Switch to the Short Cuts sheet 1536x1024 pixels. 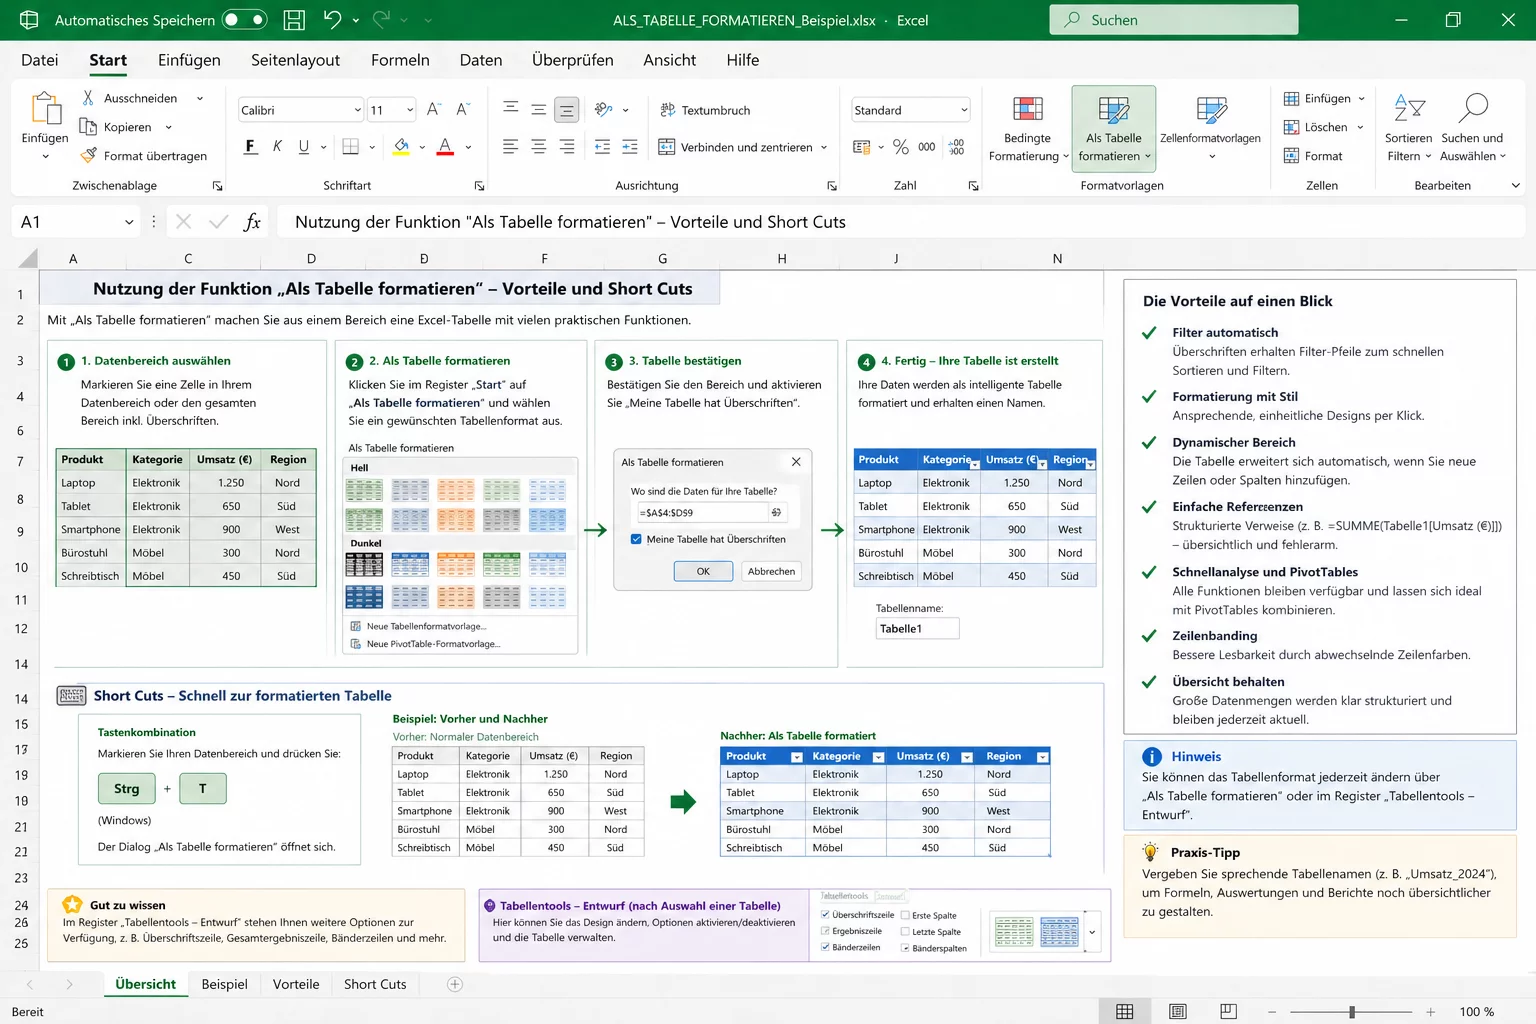point(375,984)
